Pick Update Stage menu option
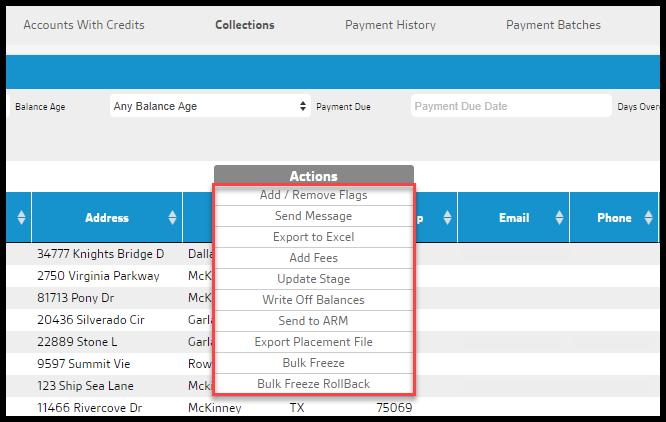This screenshot has height=422, width=666. point(313,279)
